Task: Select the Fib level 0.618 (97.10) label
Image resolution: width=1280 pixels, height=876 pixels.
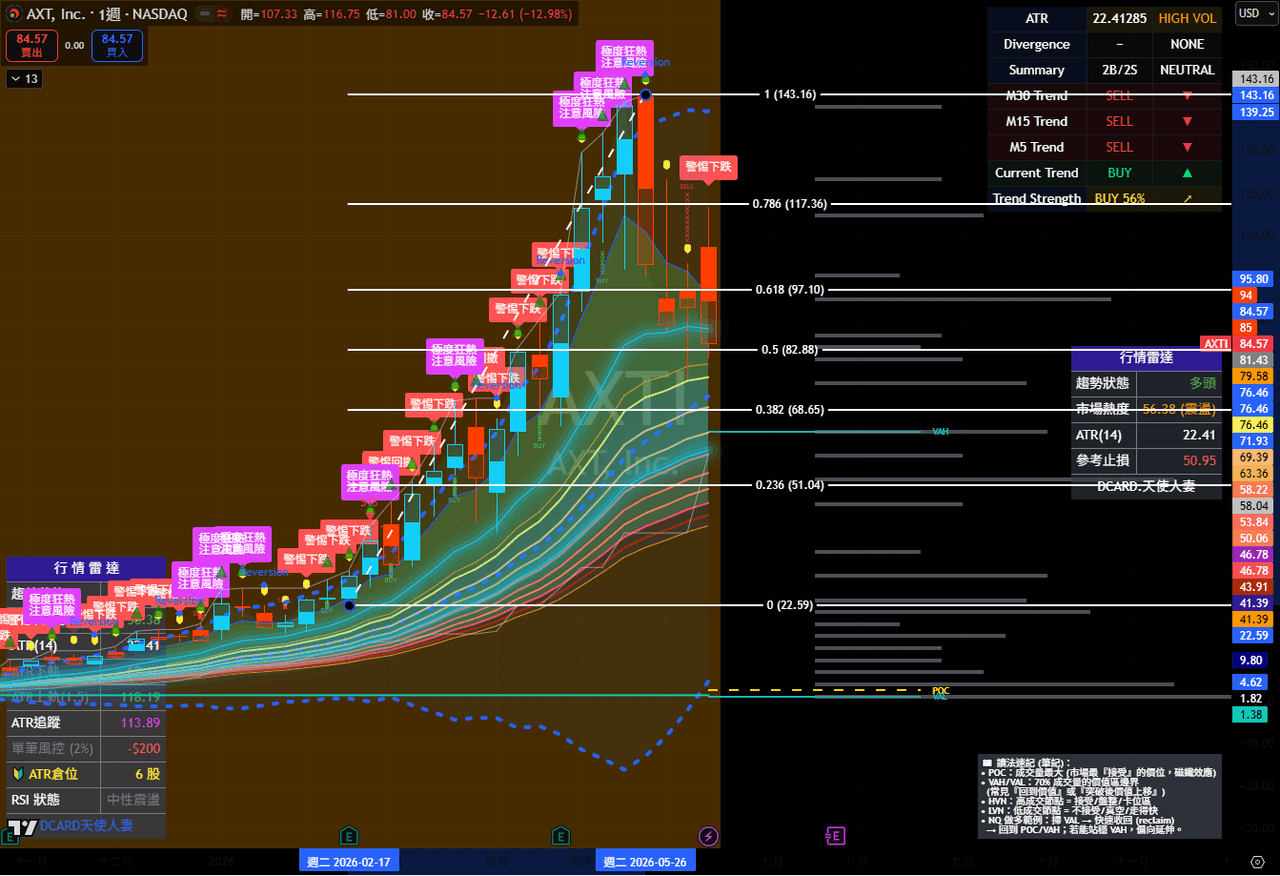Action: coord(790,290)
